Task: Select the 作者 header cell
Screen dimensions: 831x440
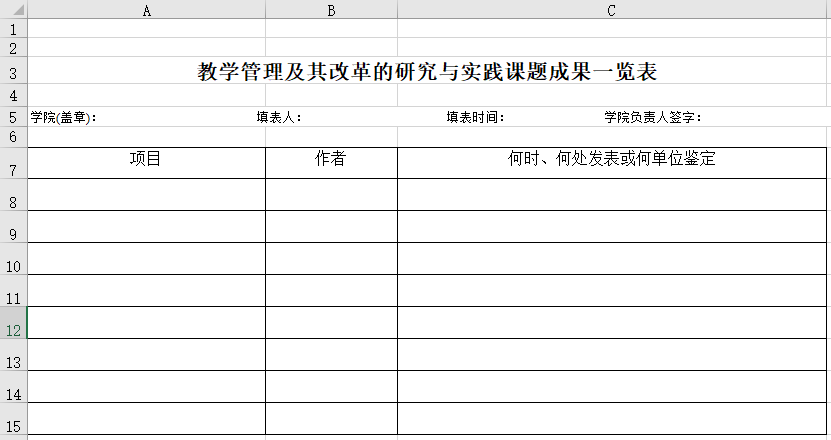Action: 331,160
